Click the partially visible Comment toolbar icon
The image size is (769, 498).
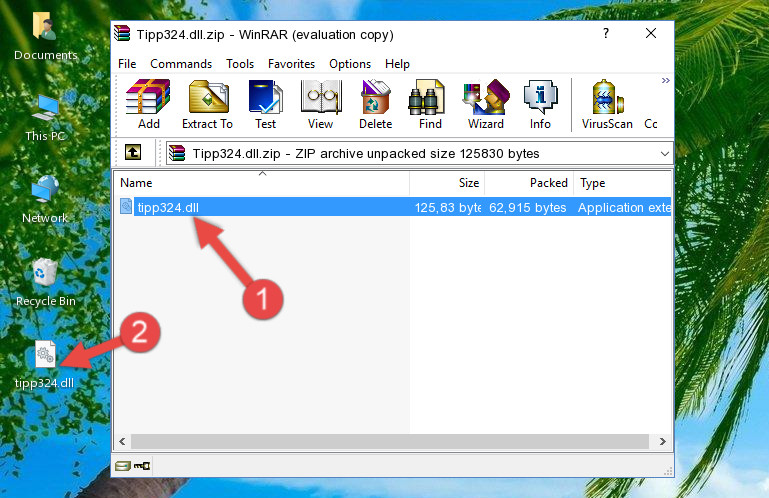[651, 124]
